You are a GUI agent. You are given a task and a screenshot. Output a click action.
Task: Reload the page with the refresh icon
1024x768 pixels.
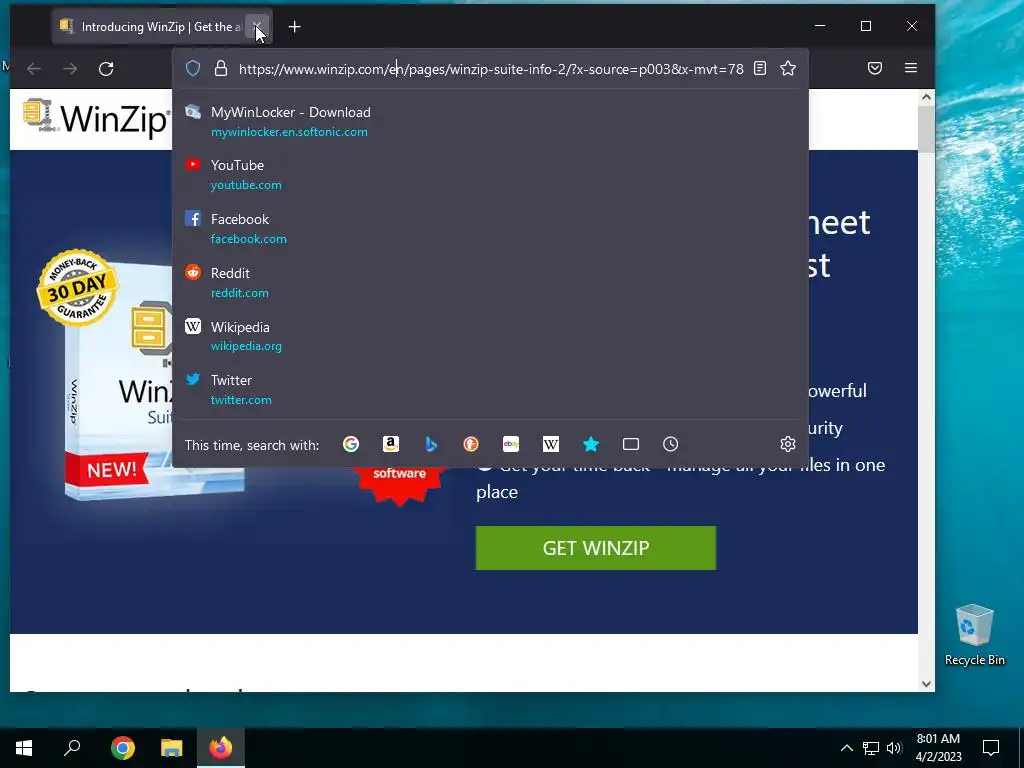click(x=106, y=69)
